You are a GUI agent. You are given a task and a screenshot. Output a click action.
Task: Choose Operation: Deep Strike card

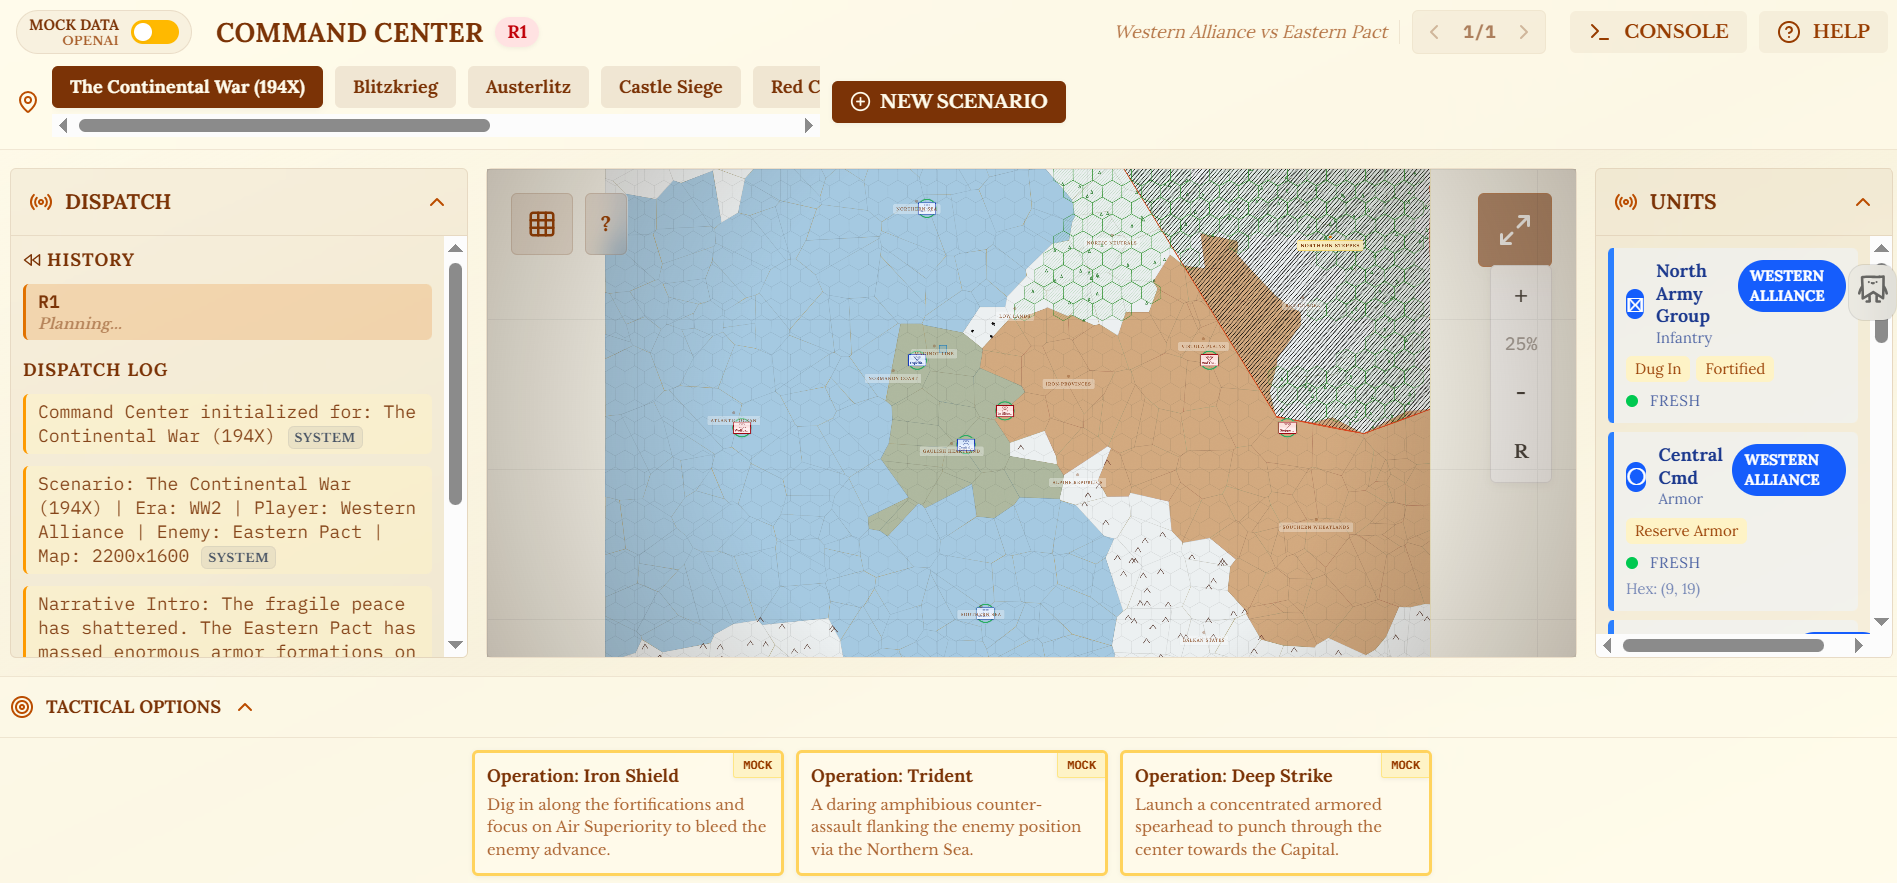tap(1276, 813)
